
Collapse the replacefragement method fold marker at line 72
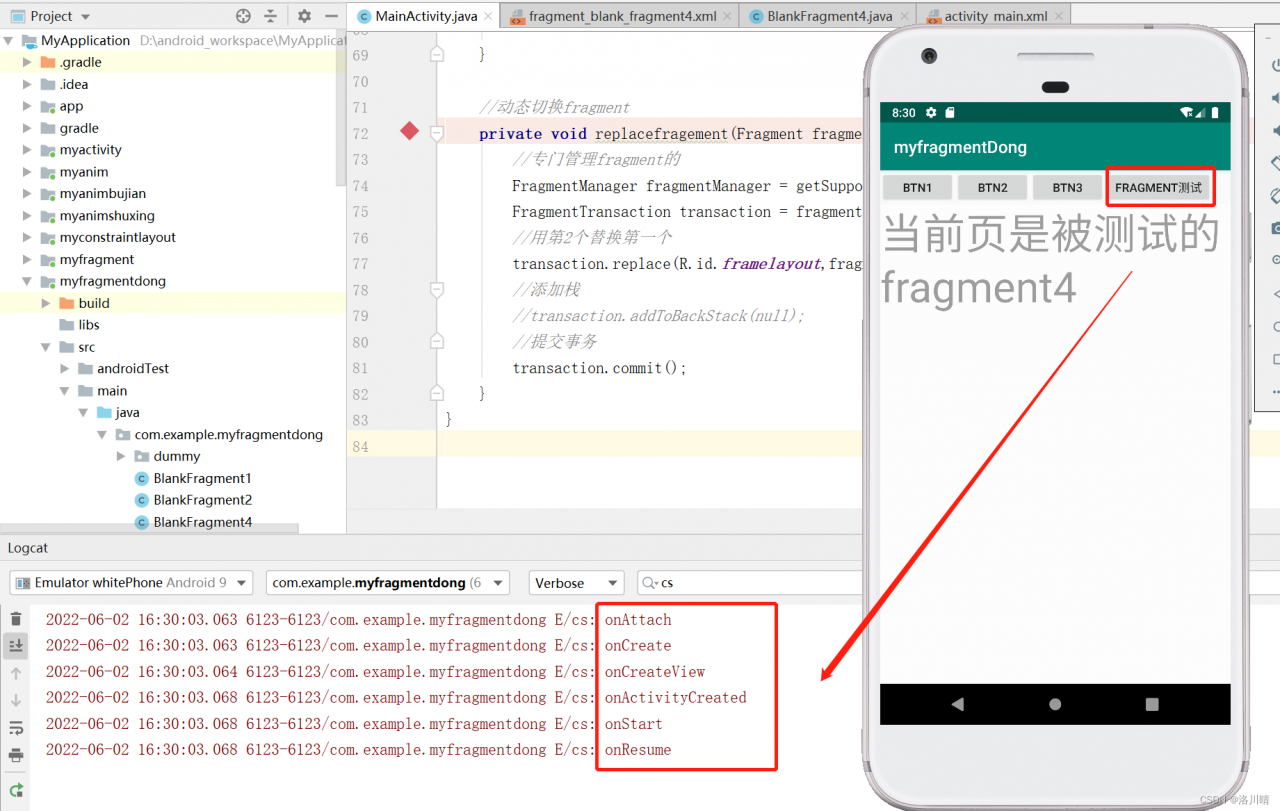[437, 133]
